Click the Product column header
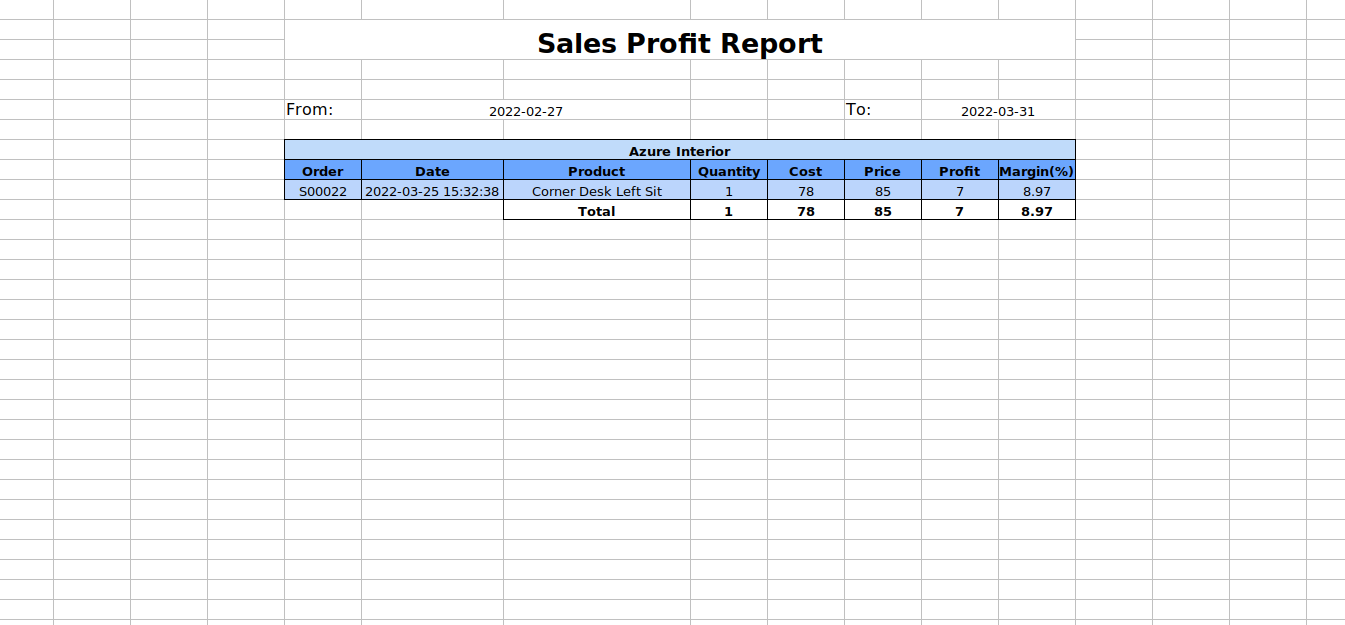Image resolution: width=1345 pixels, height=625 pixels. pyautogui.click(x=596, y=171)
